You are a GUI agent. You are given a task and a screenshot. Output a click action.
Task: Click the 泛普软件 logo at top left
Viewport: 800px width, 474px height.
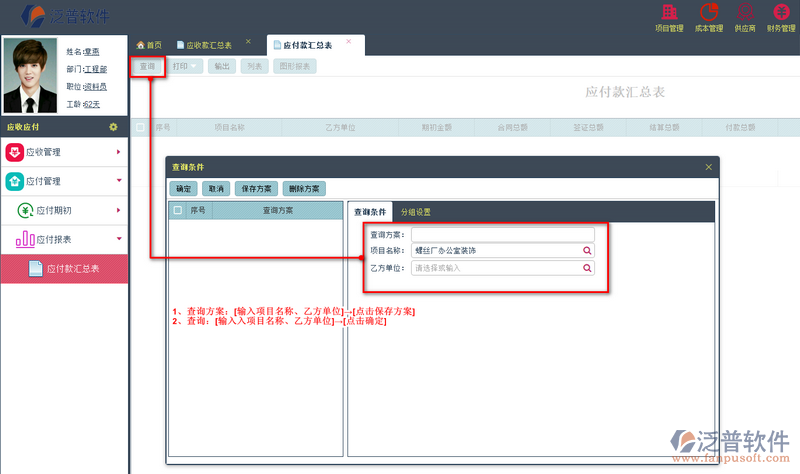click(65, 16)
